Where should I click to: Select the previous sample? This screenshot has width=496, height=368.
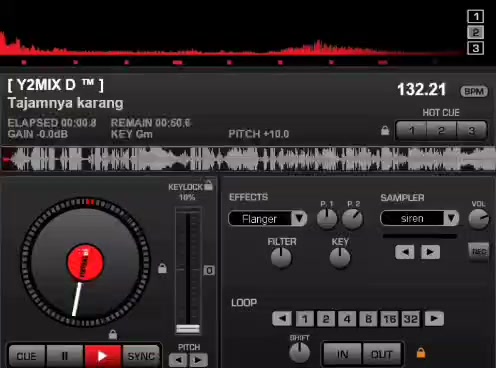point(405,252)
